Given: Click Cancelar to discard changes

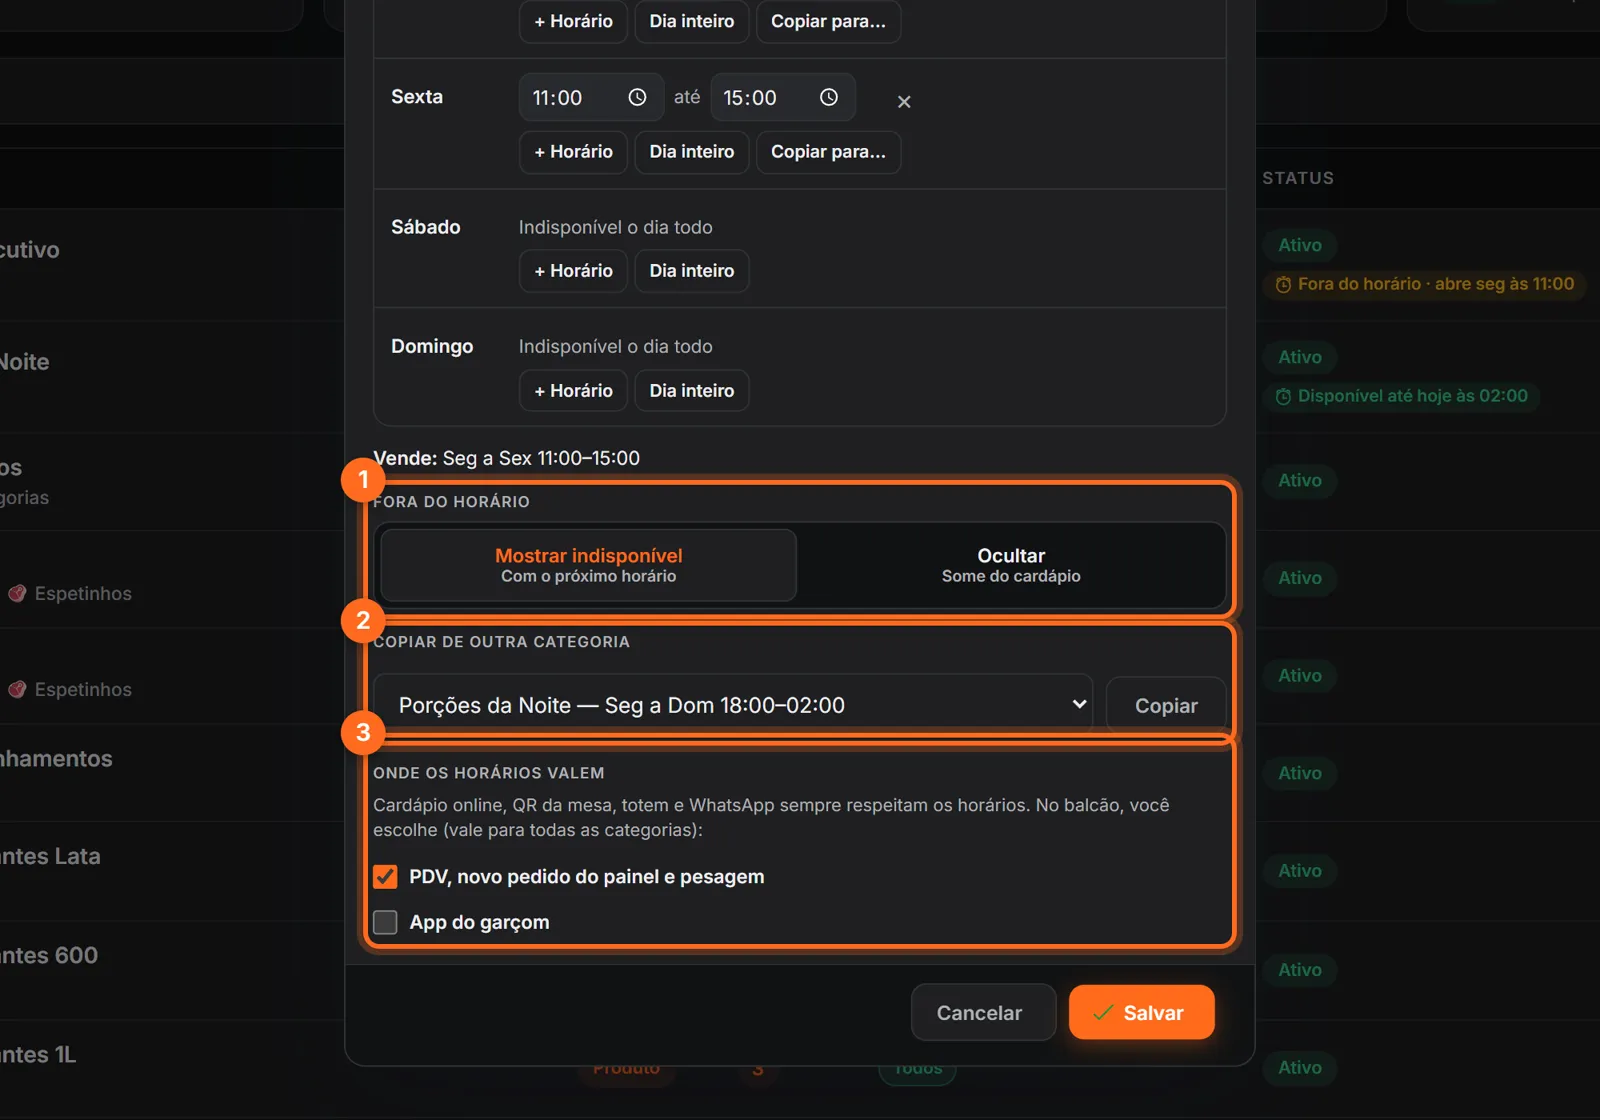Looking at the screenshot, I should coord(983,1012).
